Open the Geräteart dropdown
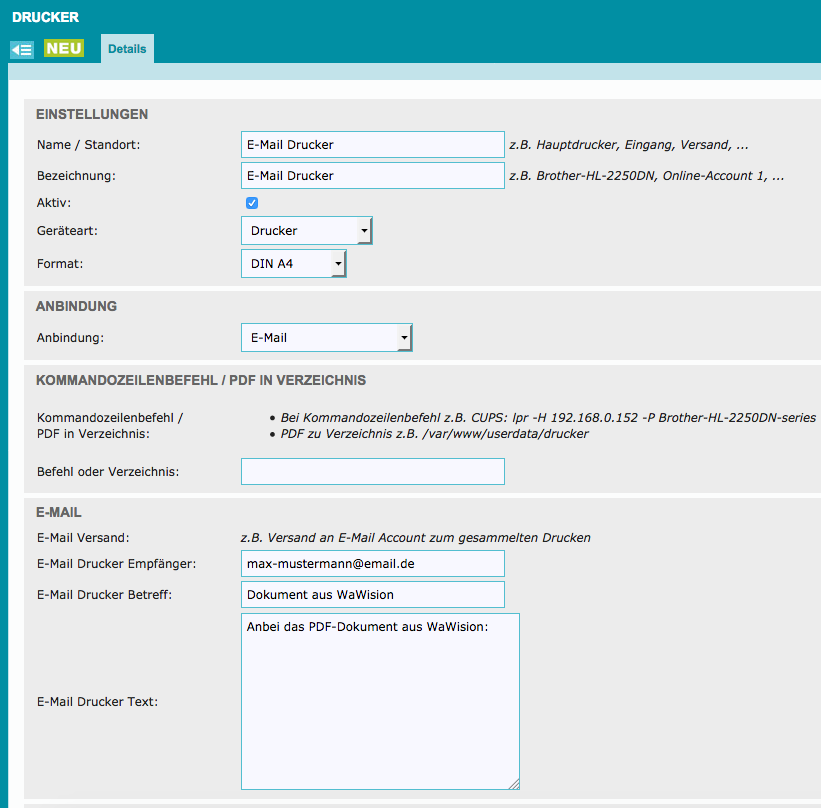 (307, 231)
